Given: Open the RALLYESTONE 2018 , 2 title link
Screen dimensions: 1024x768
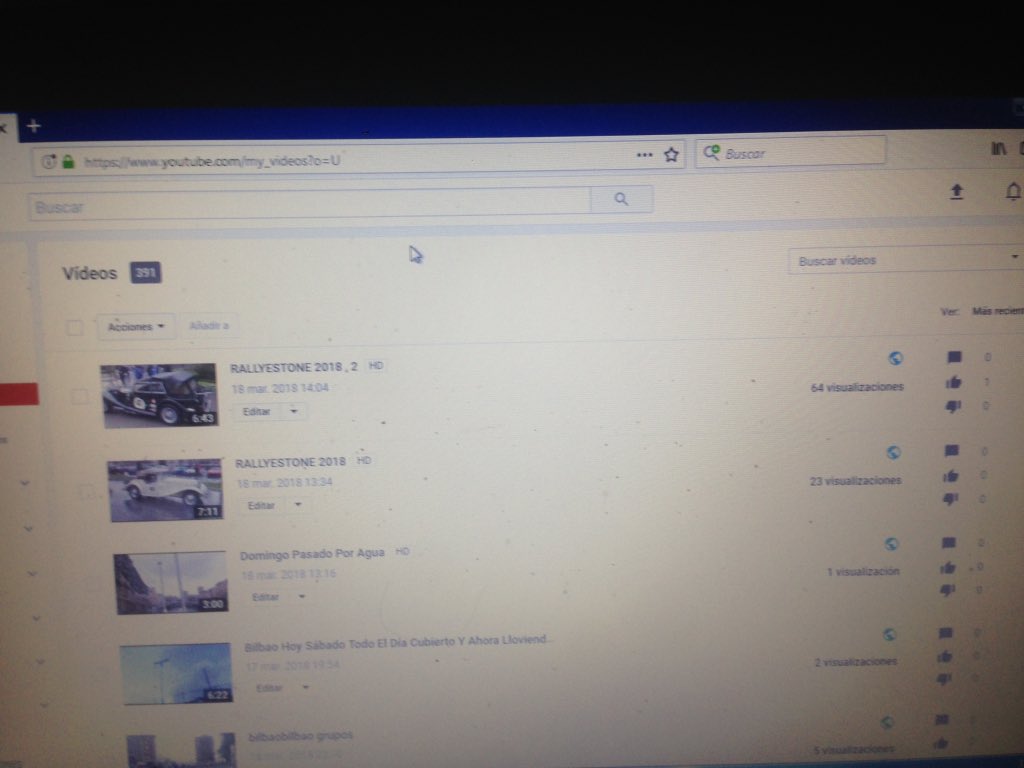Looking at the screenshot, I should tap(294, 367).
